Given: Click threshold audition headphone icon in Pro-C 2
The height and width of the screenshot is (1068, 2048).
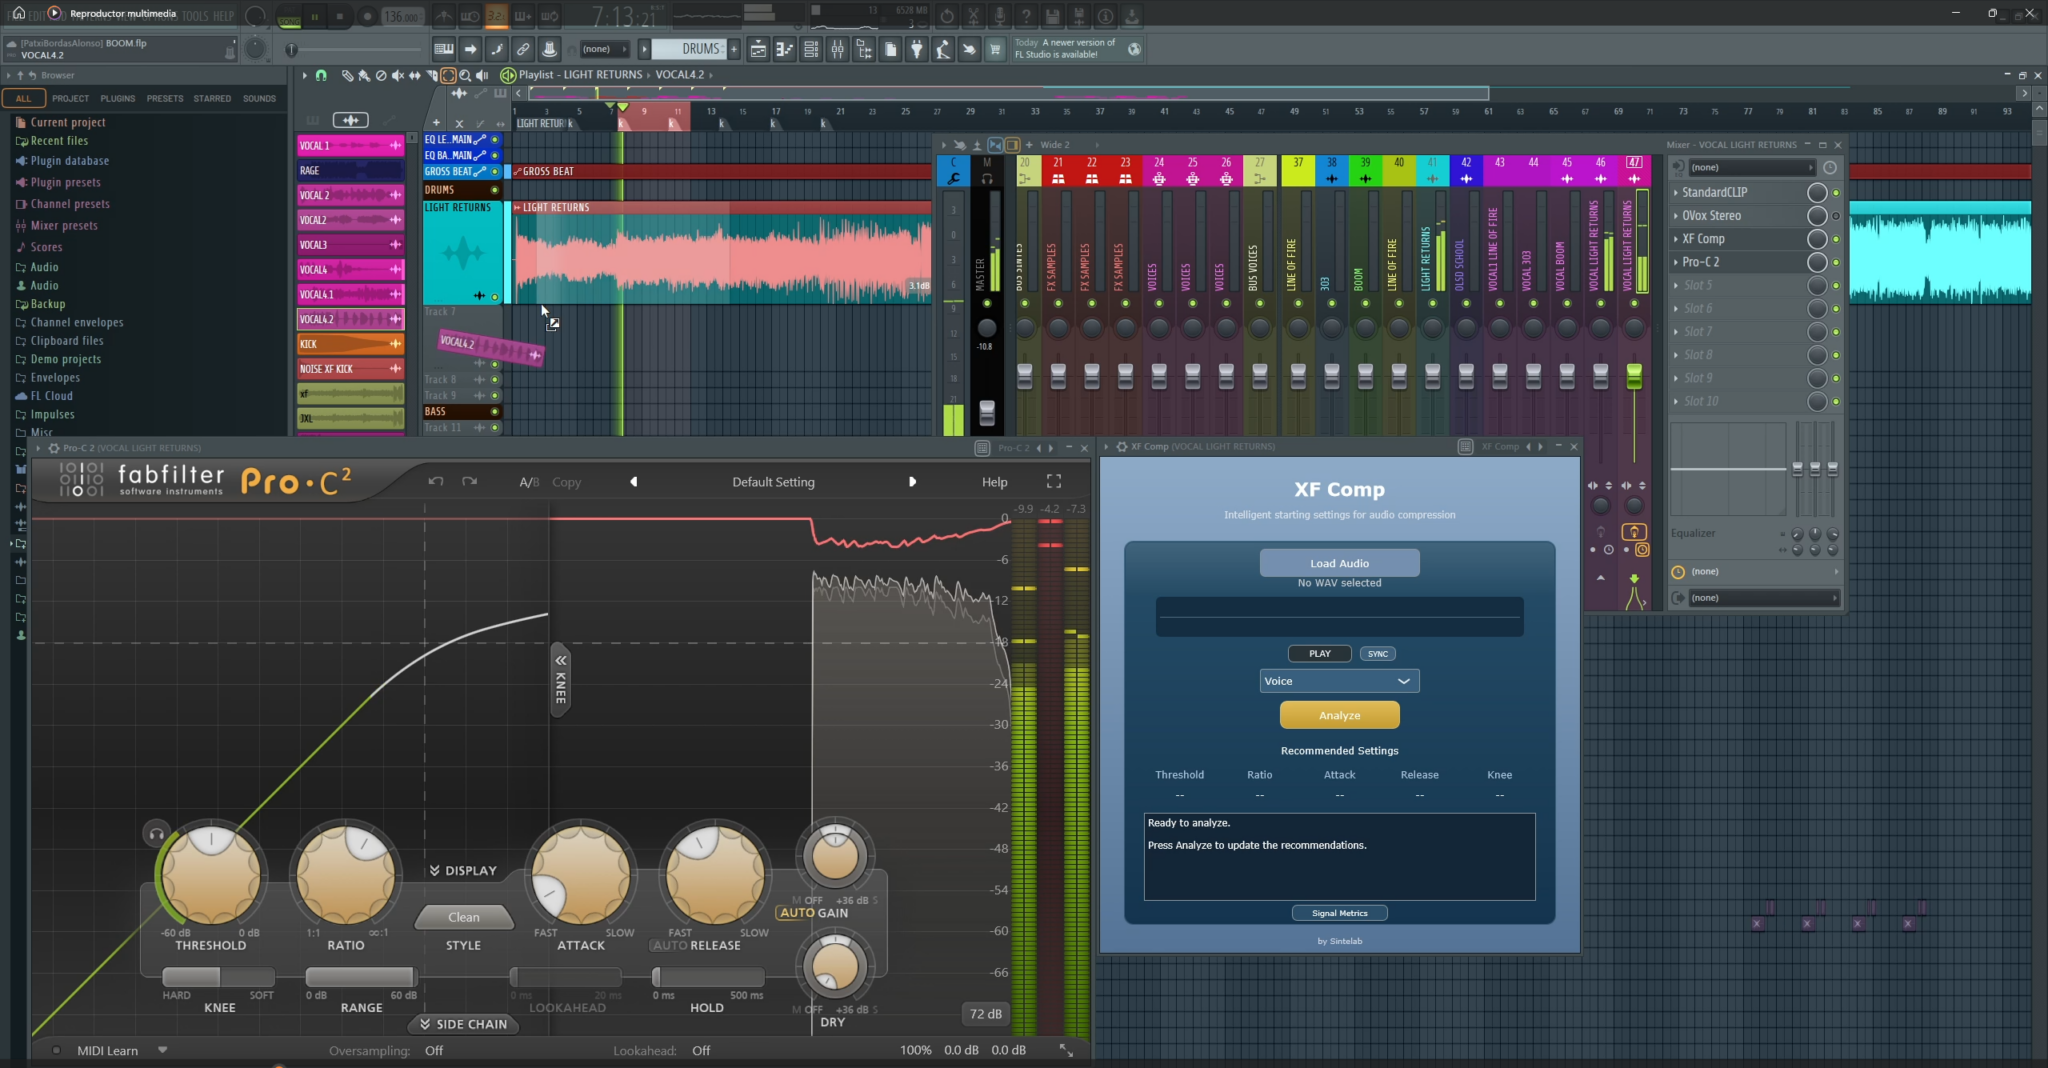Looking at the screenshot, I should [x=156, y=833].
